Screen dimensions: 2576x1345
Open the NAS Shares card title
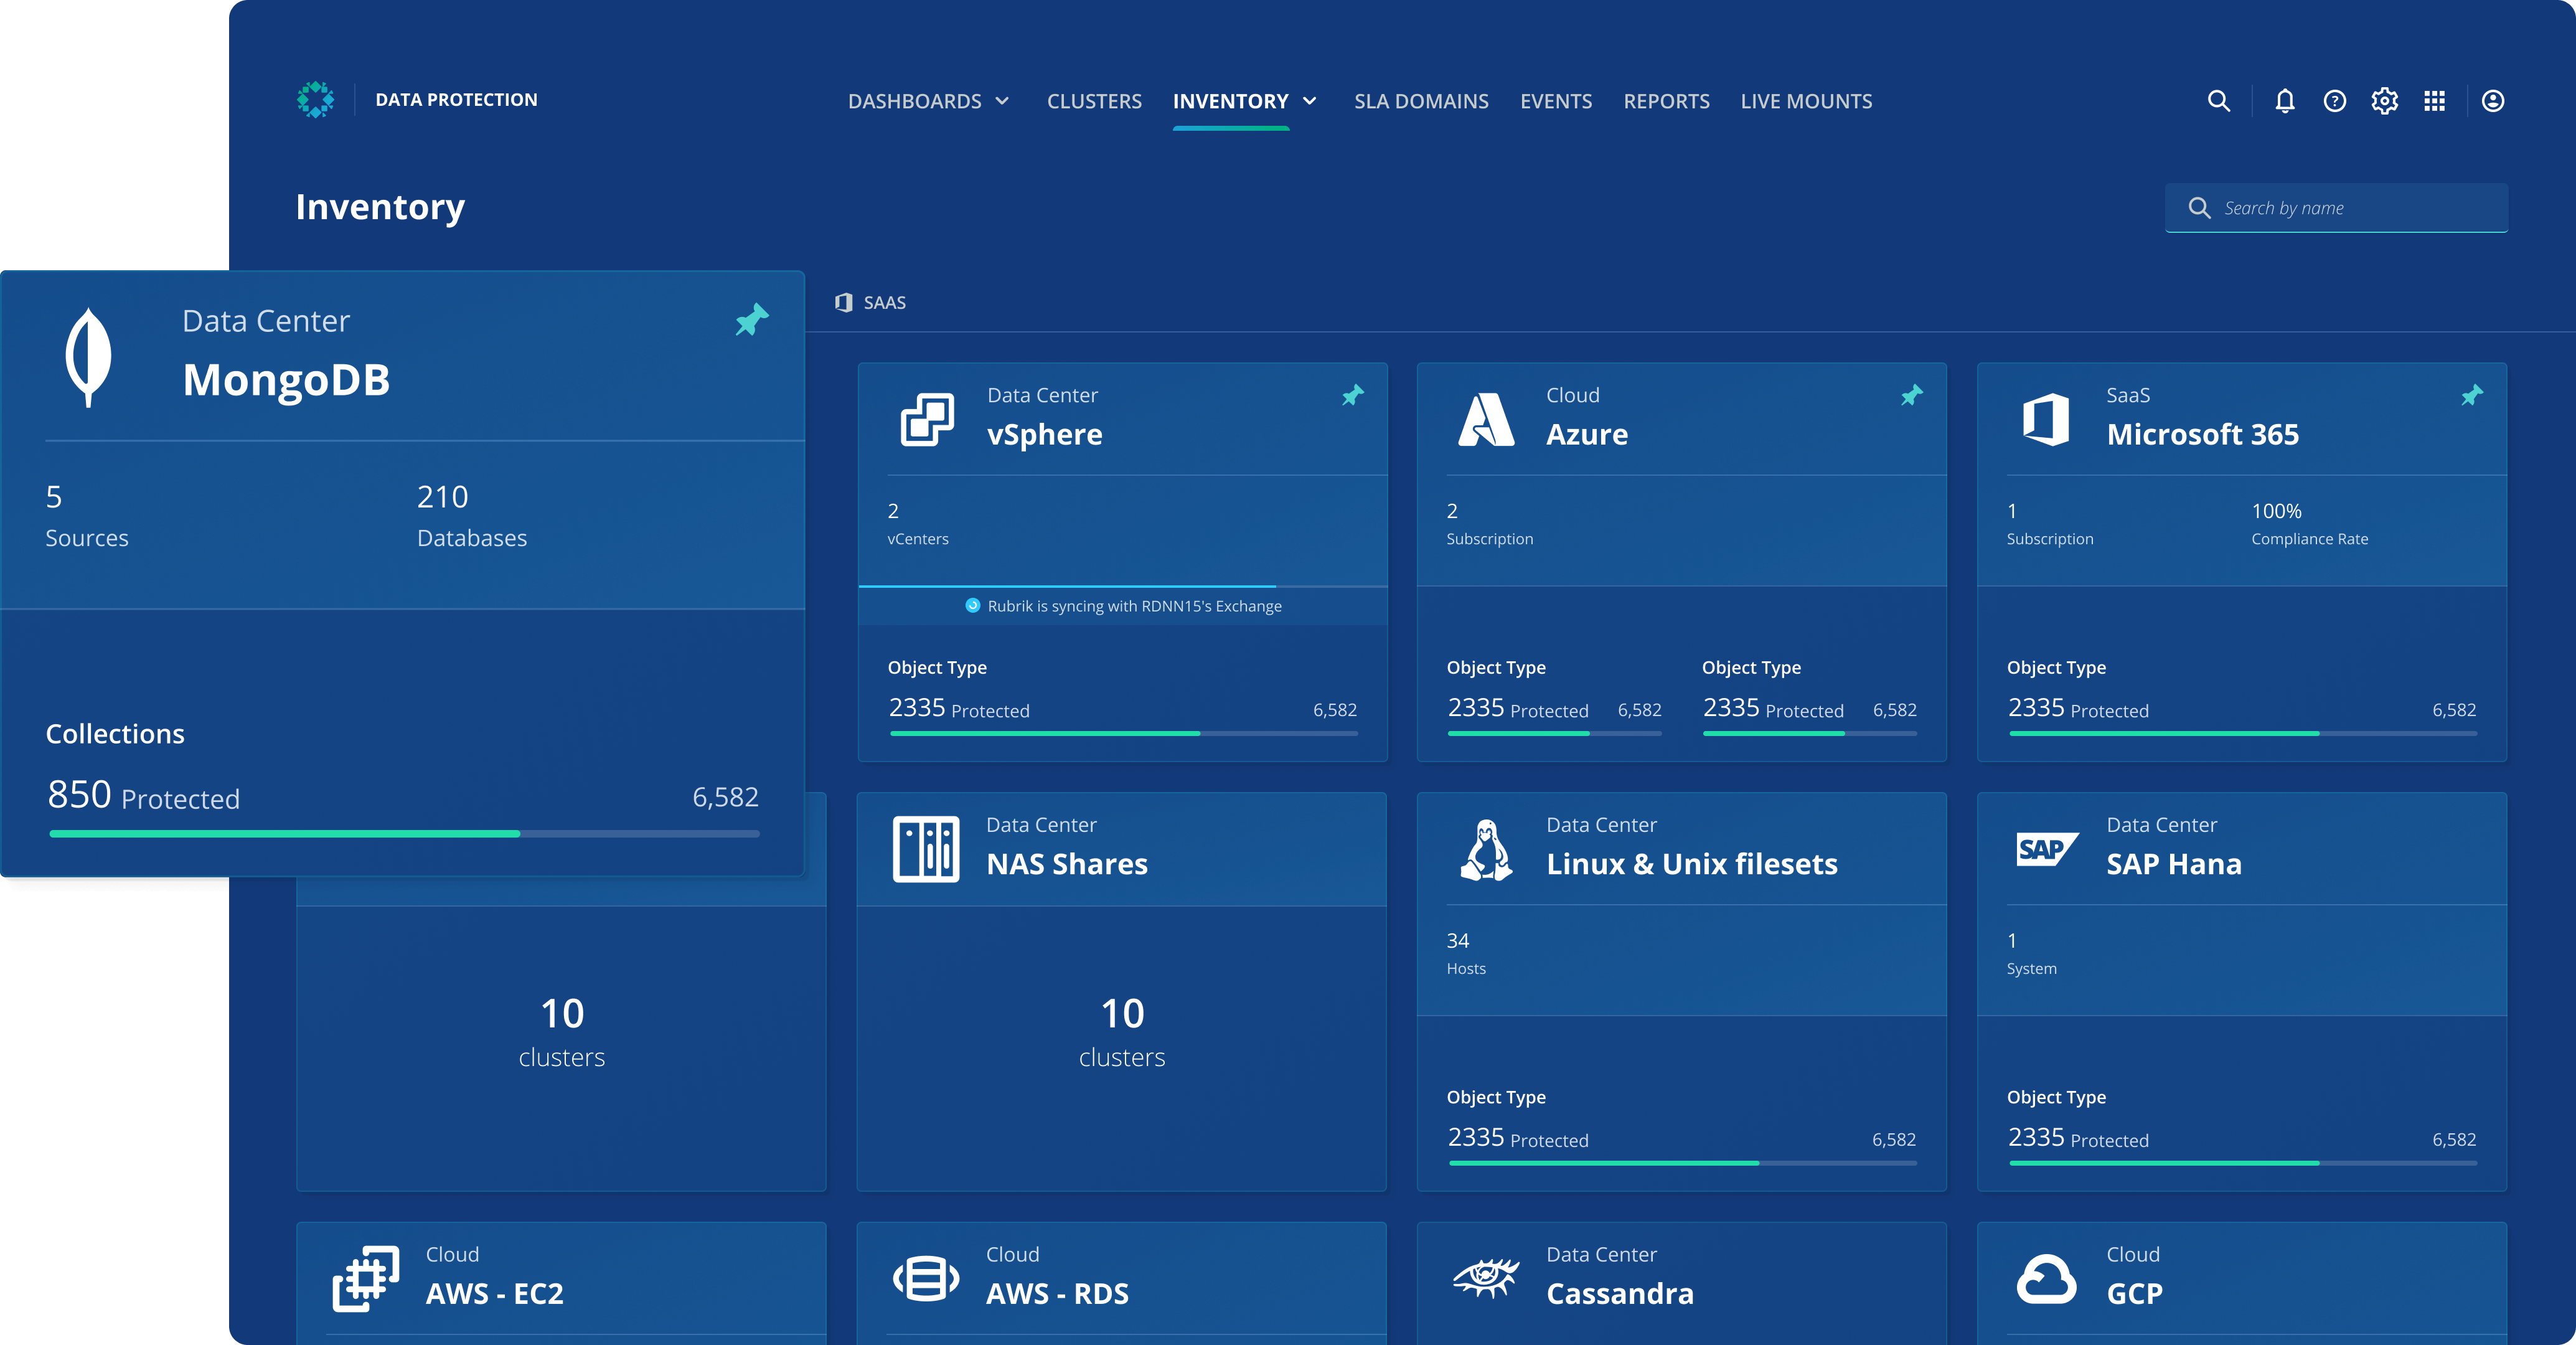tap(1066, 864)
